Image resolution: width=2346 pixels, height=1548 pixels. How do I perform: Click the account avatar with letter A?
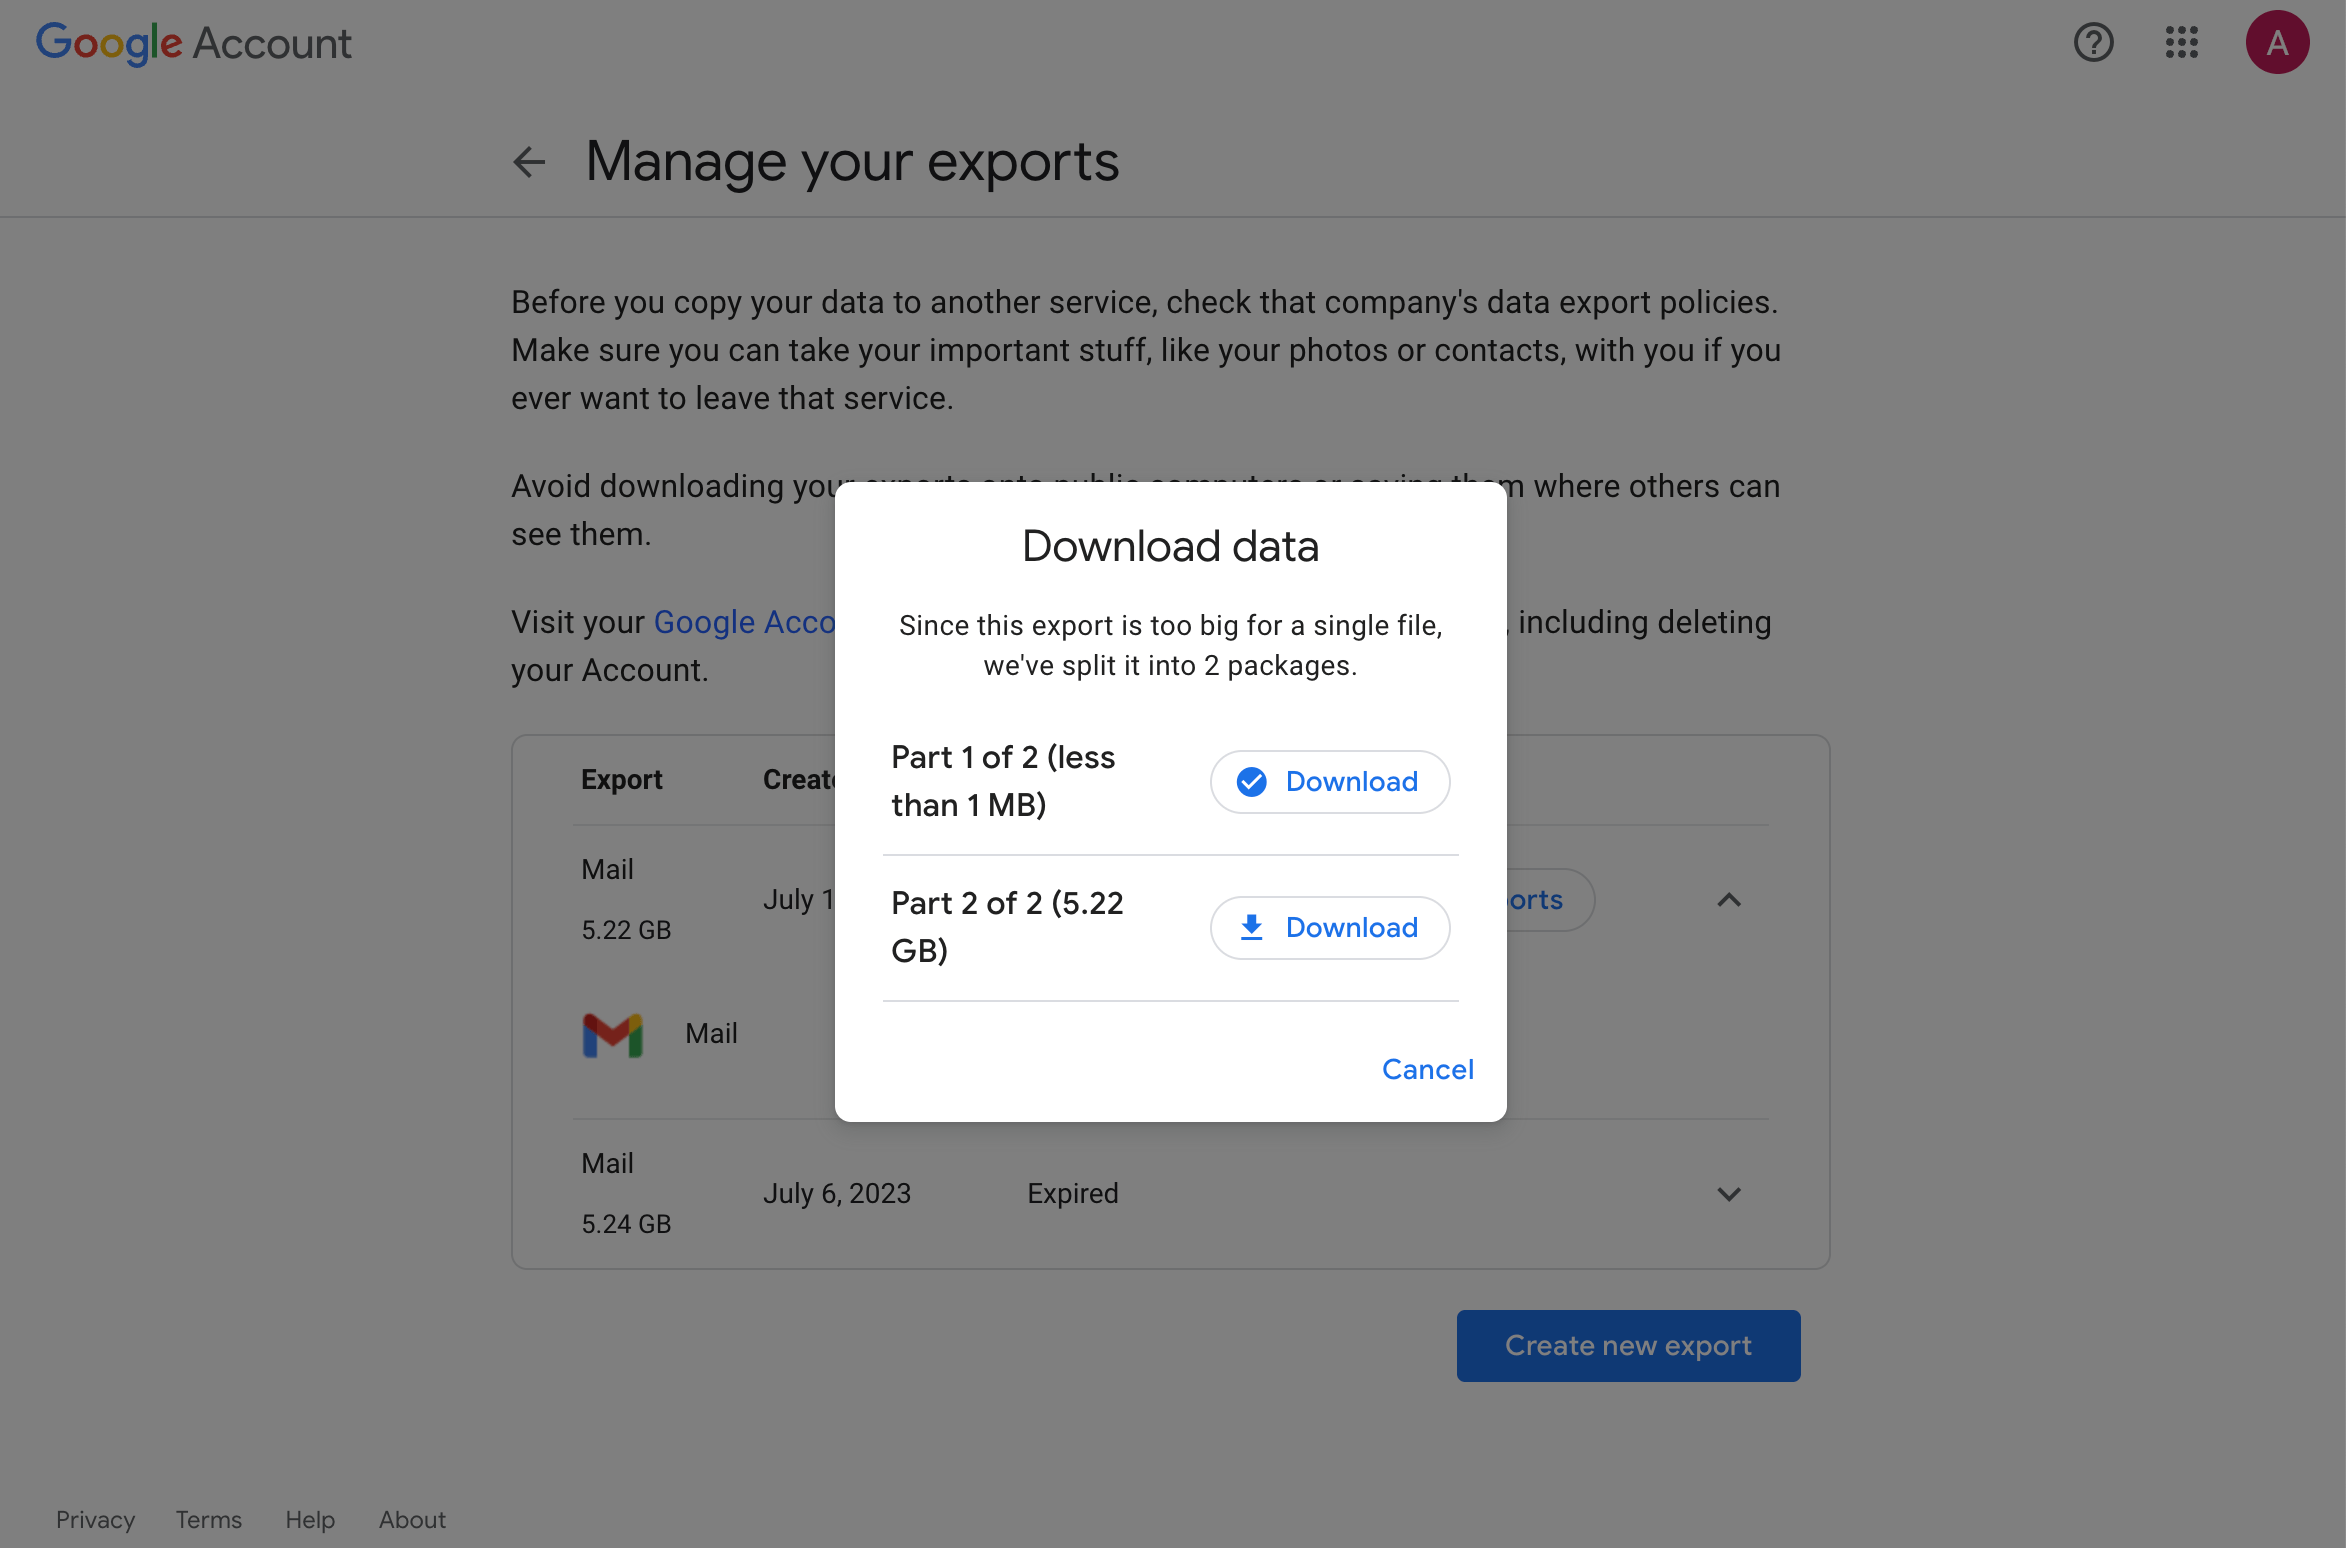[x=2277, y=42]
